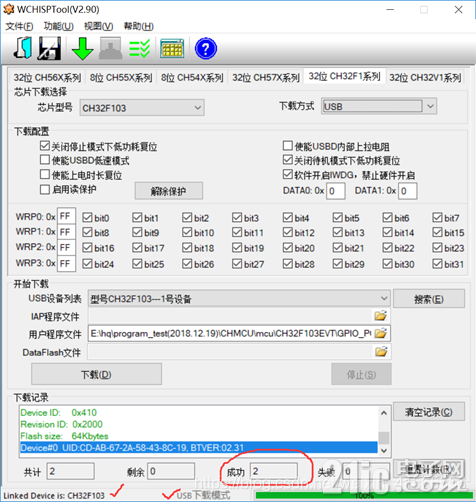Switch to the 8位 CH54X系列 tab
This screenshot has height=502, width=476.
192,78
